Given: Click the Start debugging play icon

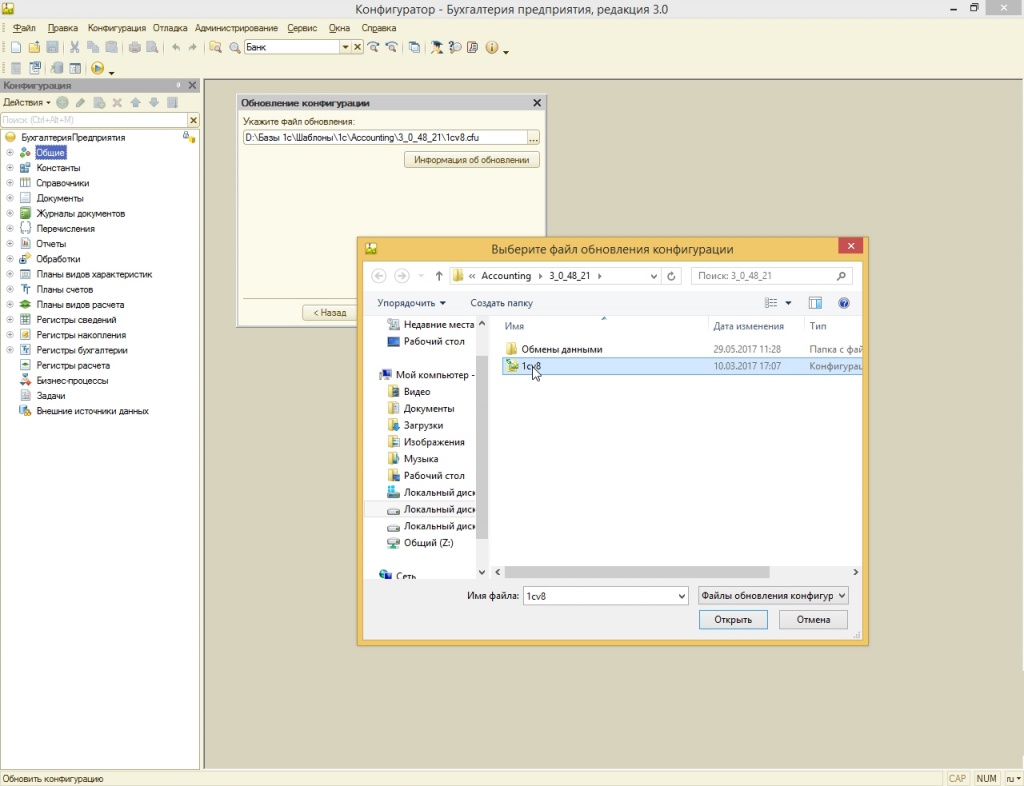Looking at the screenshot, I should [97, 68].
